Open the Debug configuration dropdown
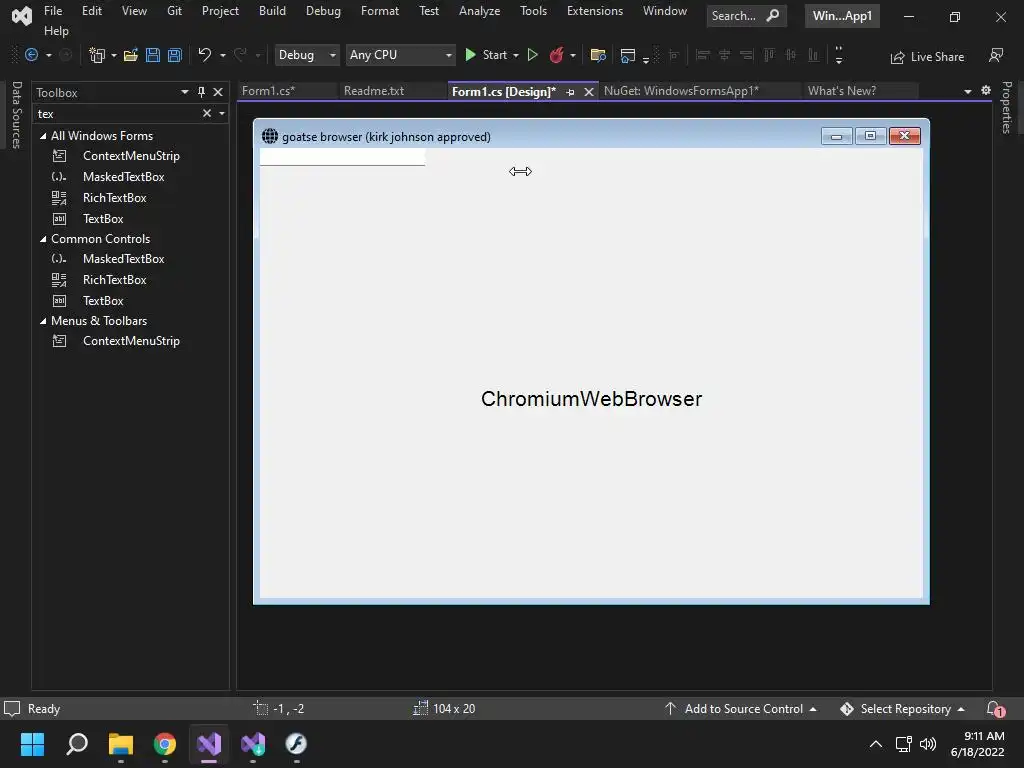 (307, 55)
